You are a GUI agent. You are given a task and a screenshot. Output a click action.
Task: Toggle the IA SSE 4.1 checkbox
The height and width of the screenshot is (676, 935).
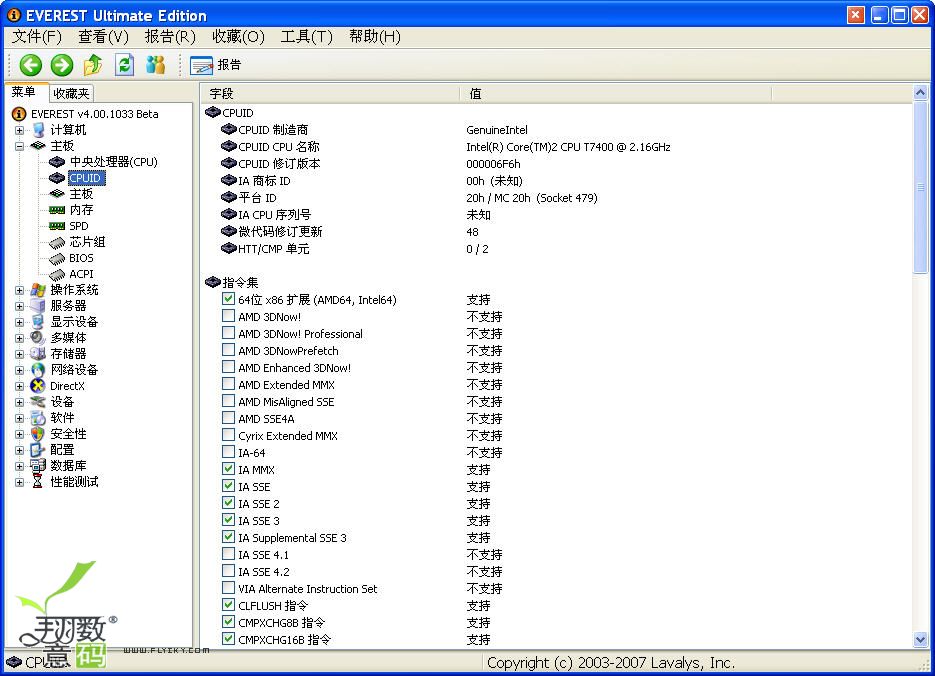pyautogui.click(x=228, y=553)
